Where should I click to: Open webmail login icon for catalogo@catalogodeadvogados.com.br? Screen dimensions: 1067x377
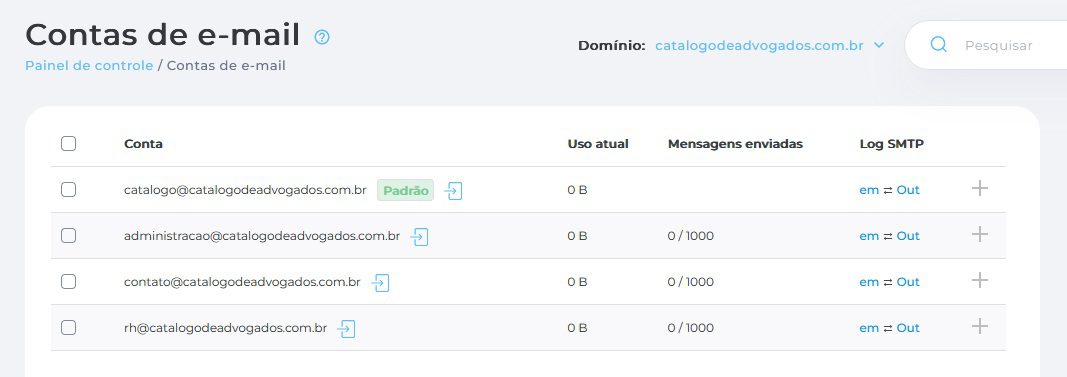[x=453, y=191]
